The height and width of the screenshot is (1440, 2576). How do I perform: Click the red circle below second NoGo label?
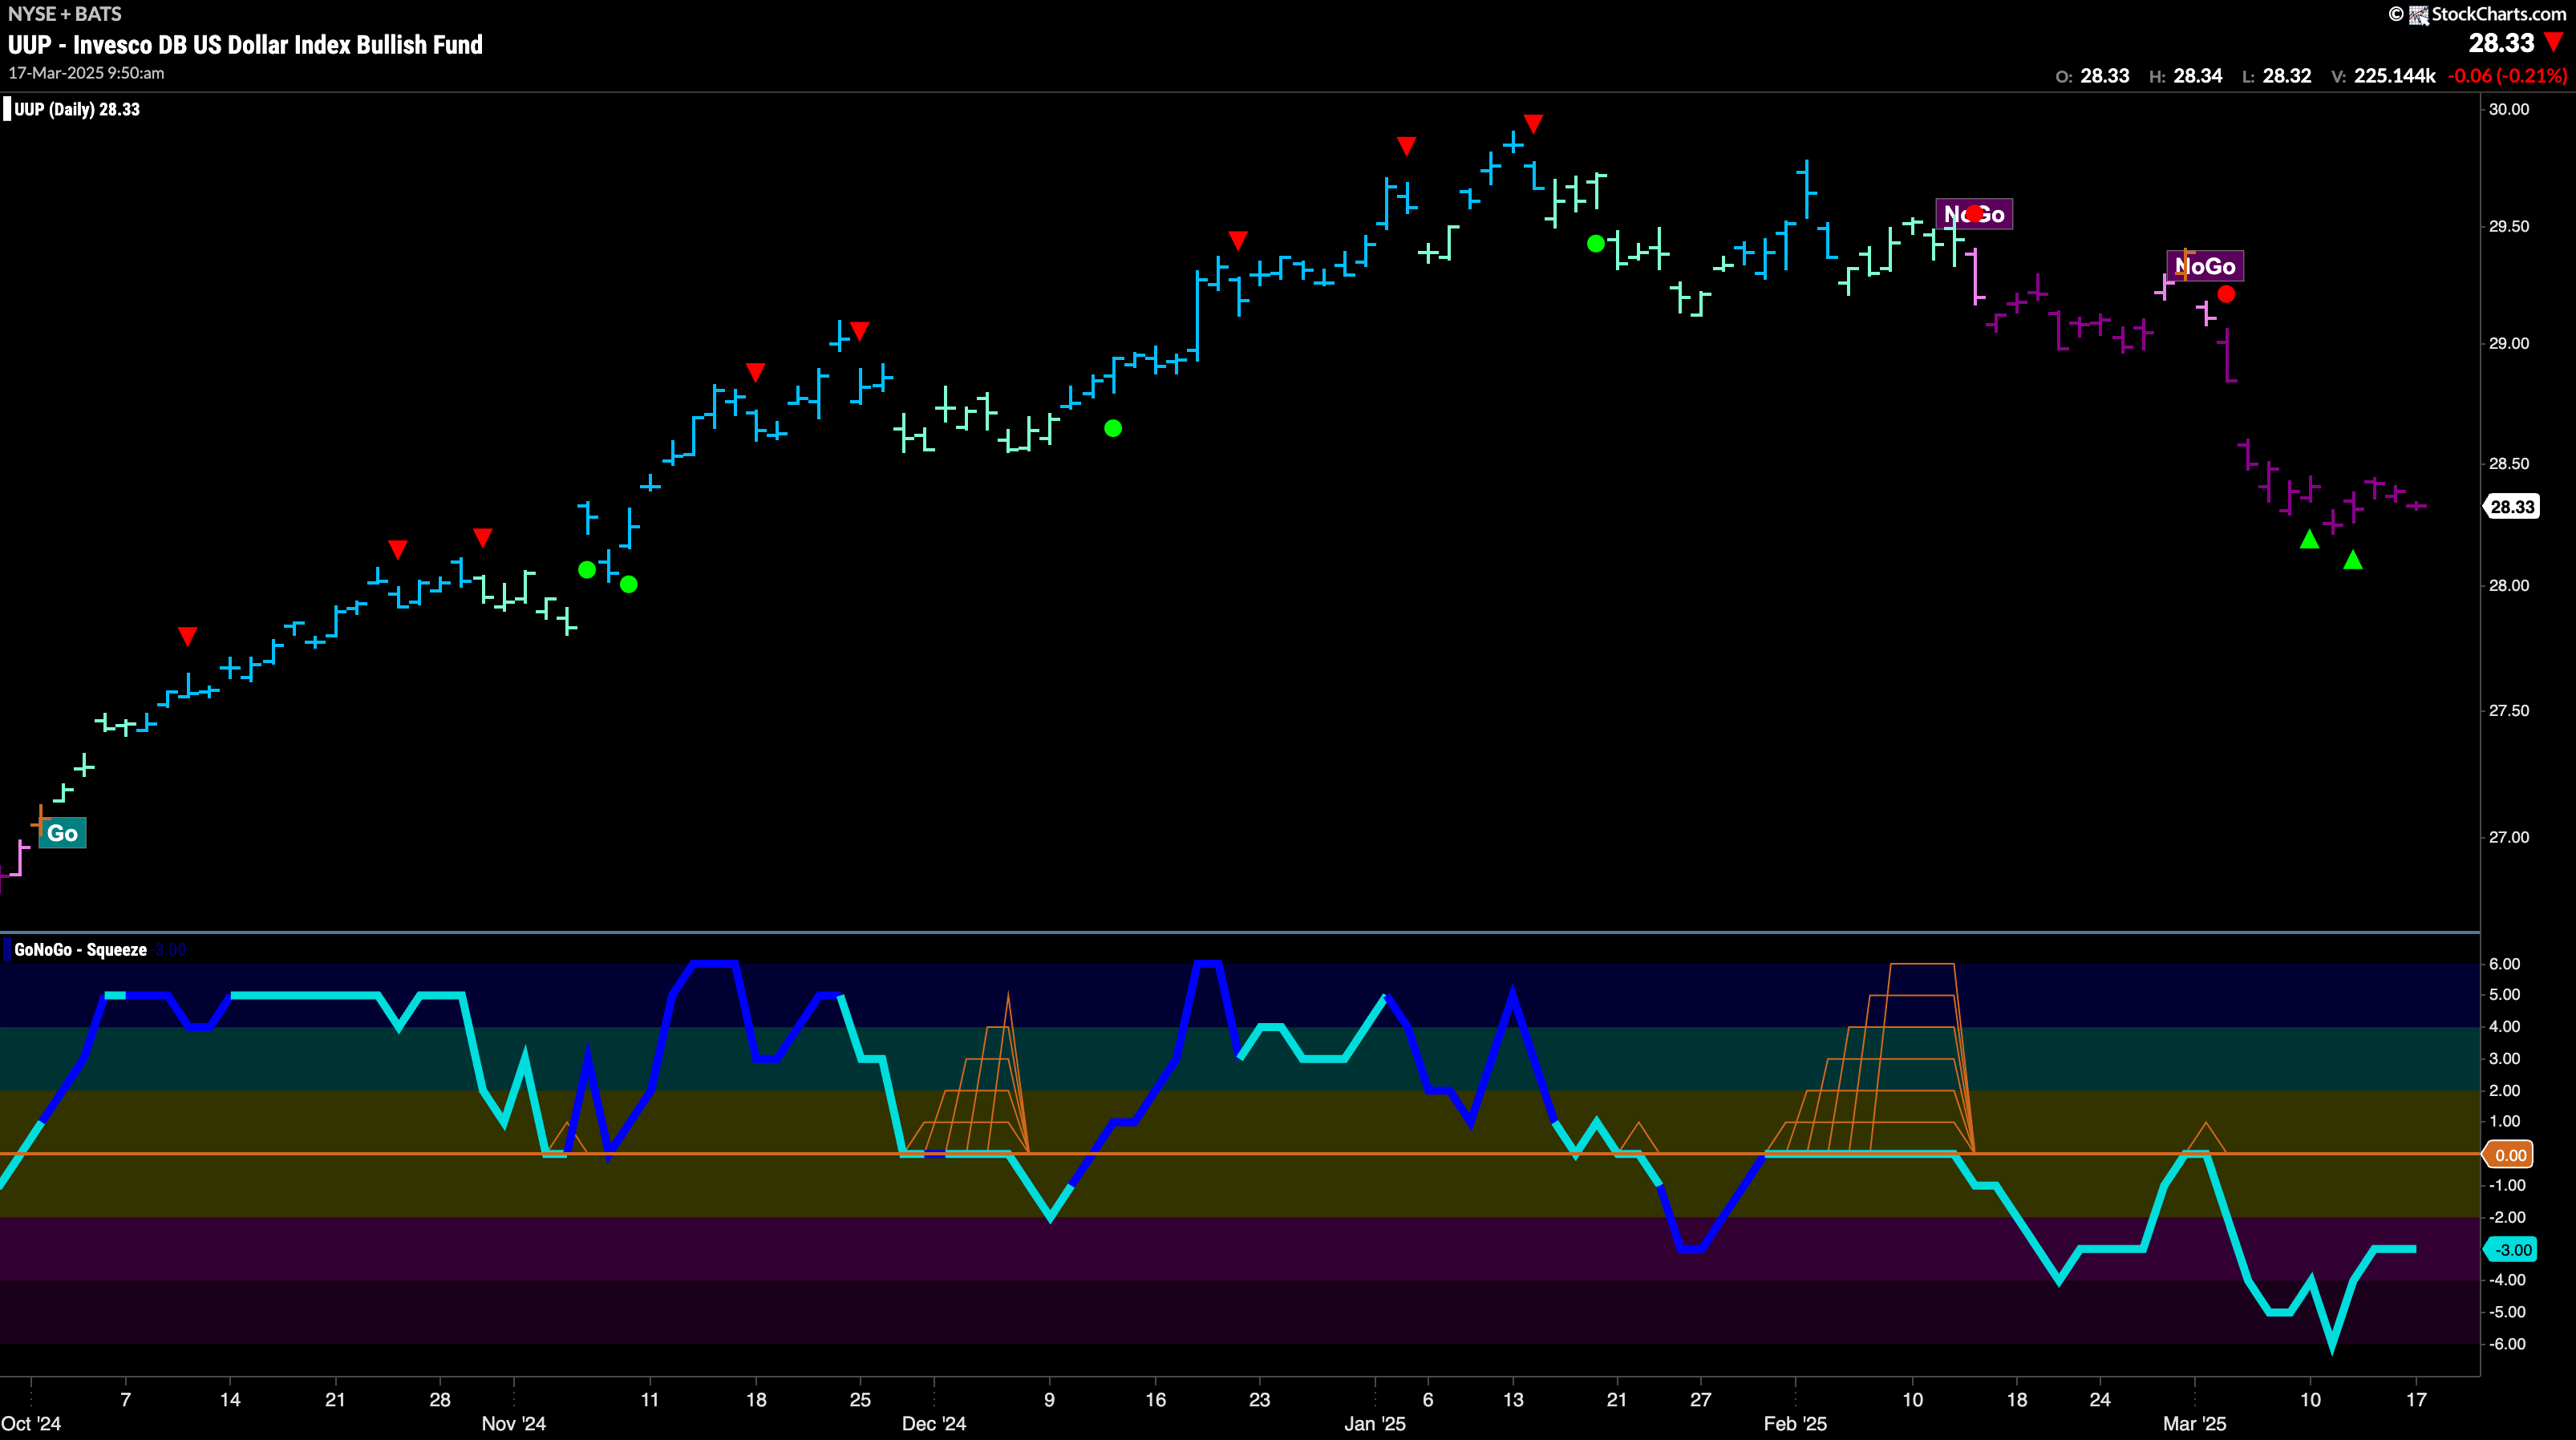tap(2226, 294)
